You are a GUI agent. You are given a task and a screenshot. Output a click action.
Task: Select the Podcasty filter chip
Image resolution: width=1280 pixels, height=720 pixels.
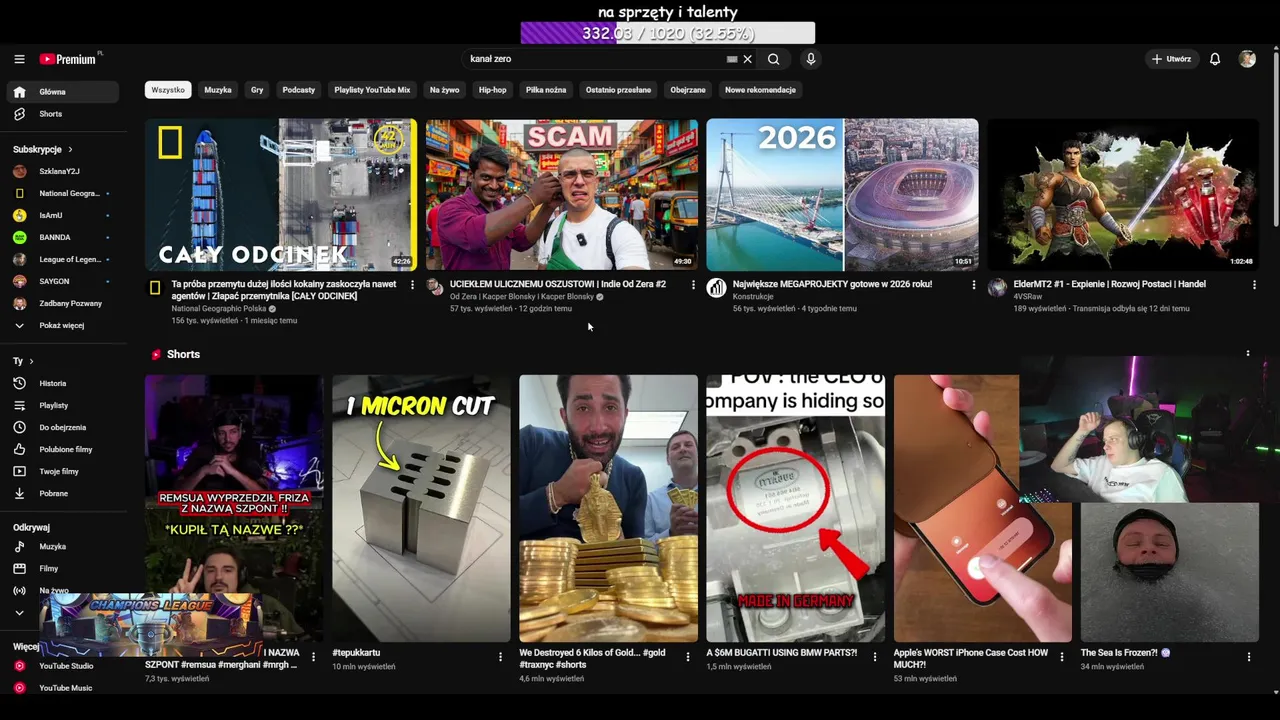[x=299, y=90]
